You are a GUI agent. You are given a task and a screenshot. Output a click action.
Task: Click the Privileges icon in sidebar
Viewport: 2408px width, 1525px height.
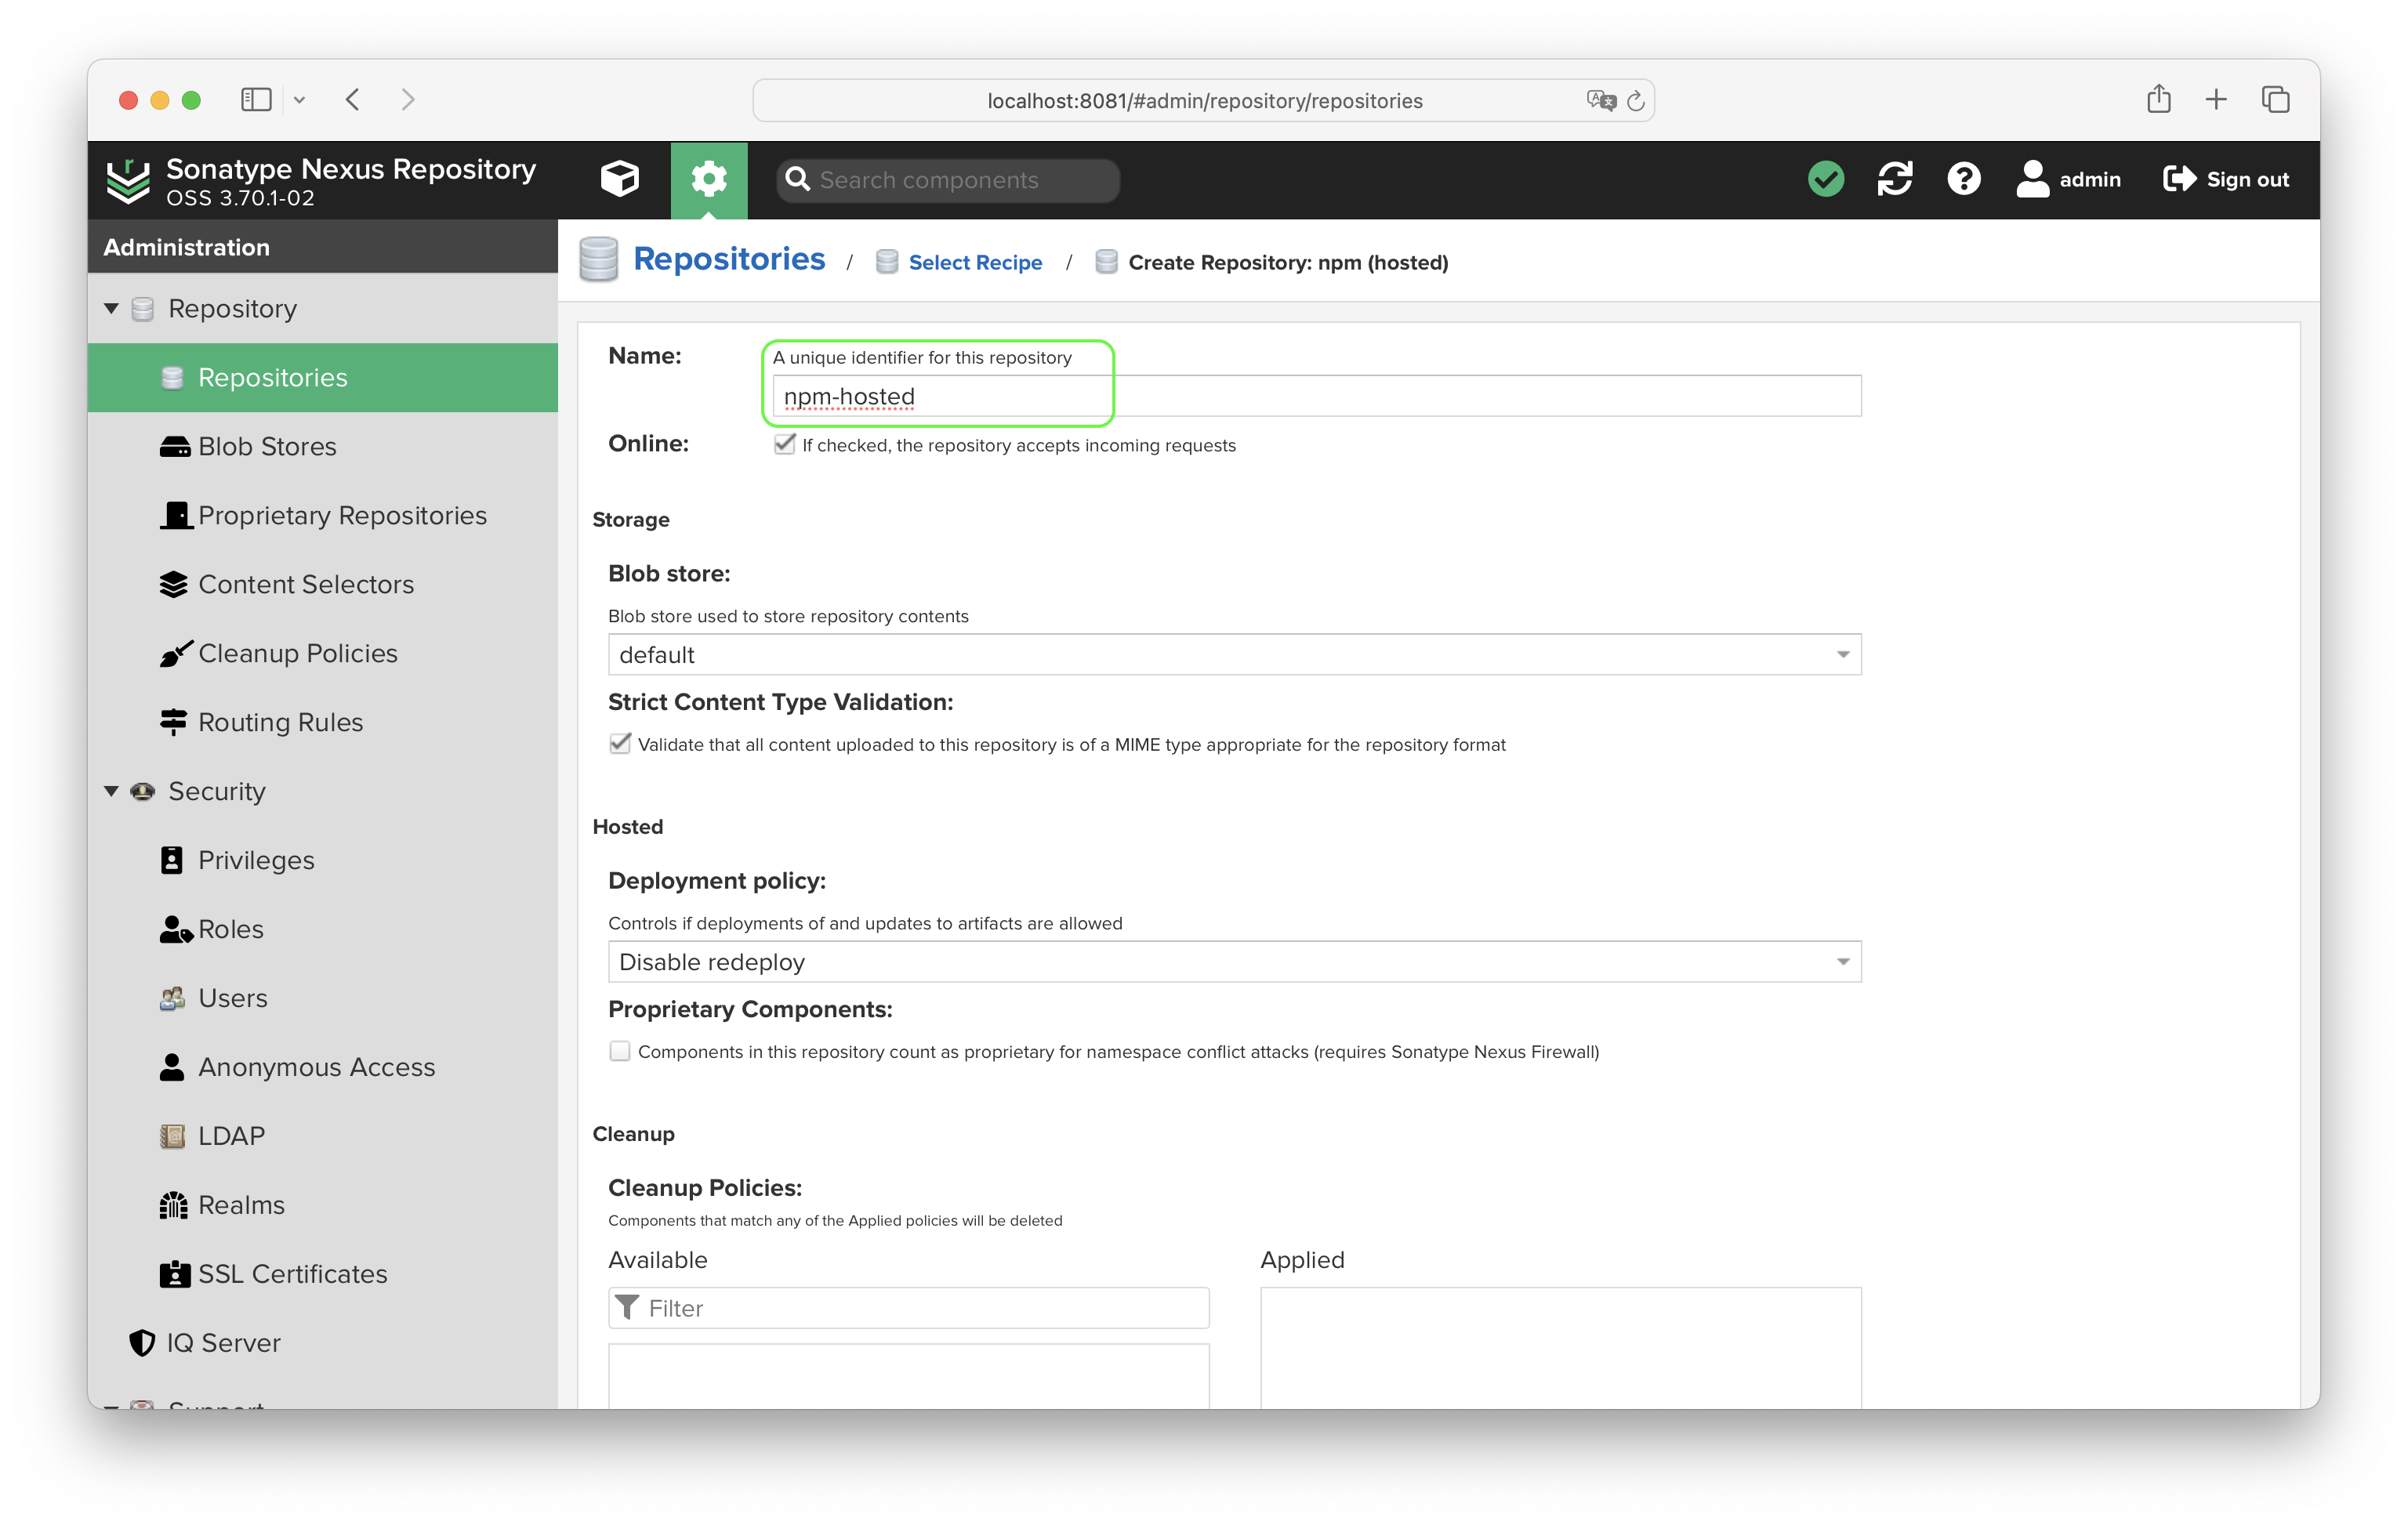[169, 858]
